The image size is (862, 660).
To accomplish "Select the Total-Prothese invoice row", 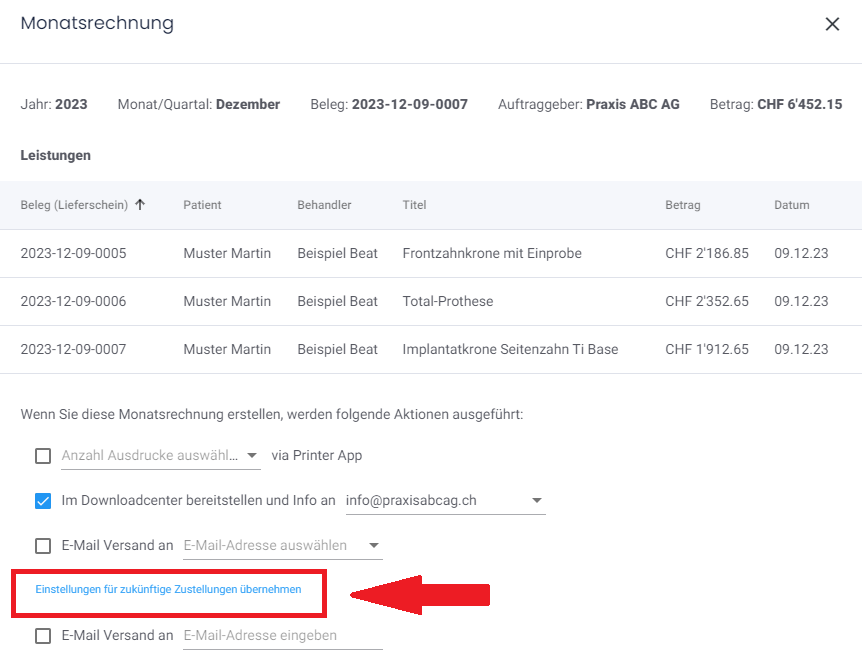I will [430, 301].
